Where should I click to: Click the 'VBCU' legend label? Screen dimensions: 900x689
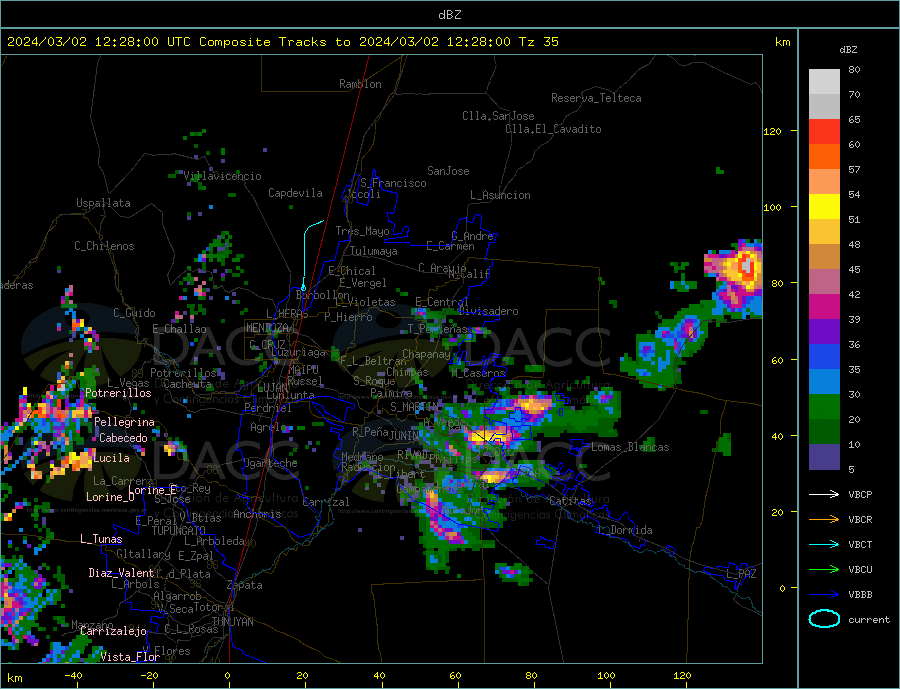(x=860, y=570)
